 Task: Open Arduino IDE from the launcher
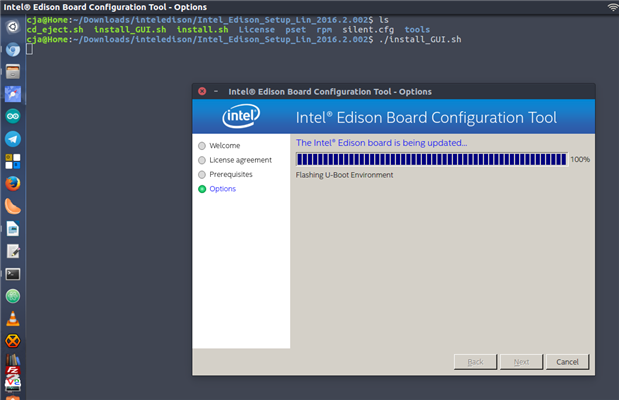coord(13,117)
